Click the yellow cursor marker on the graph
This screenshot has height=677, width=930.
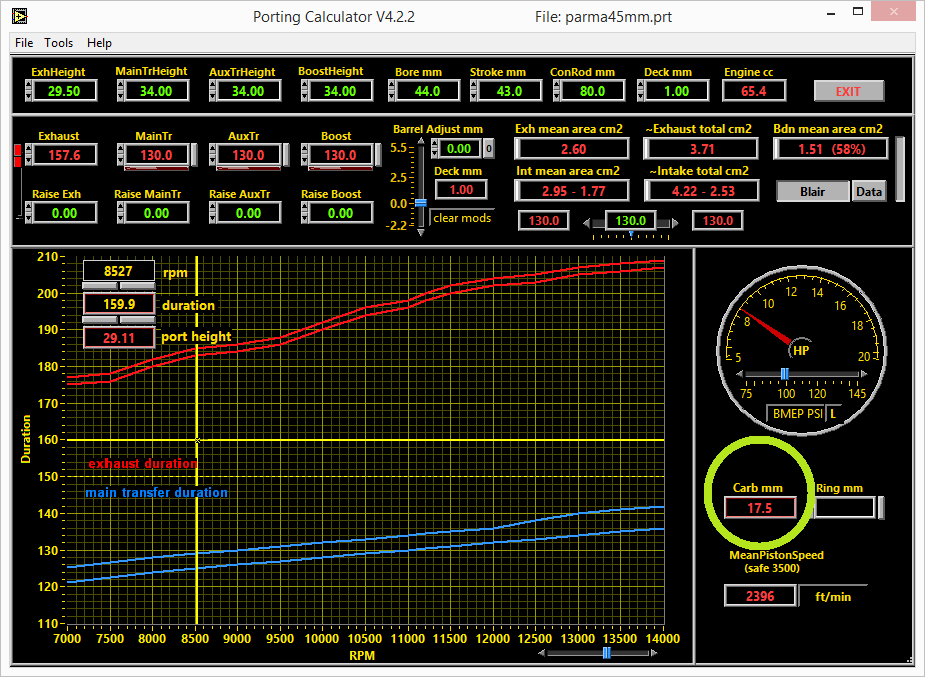[x=198, y=440]
